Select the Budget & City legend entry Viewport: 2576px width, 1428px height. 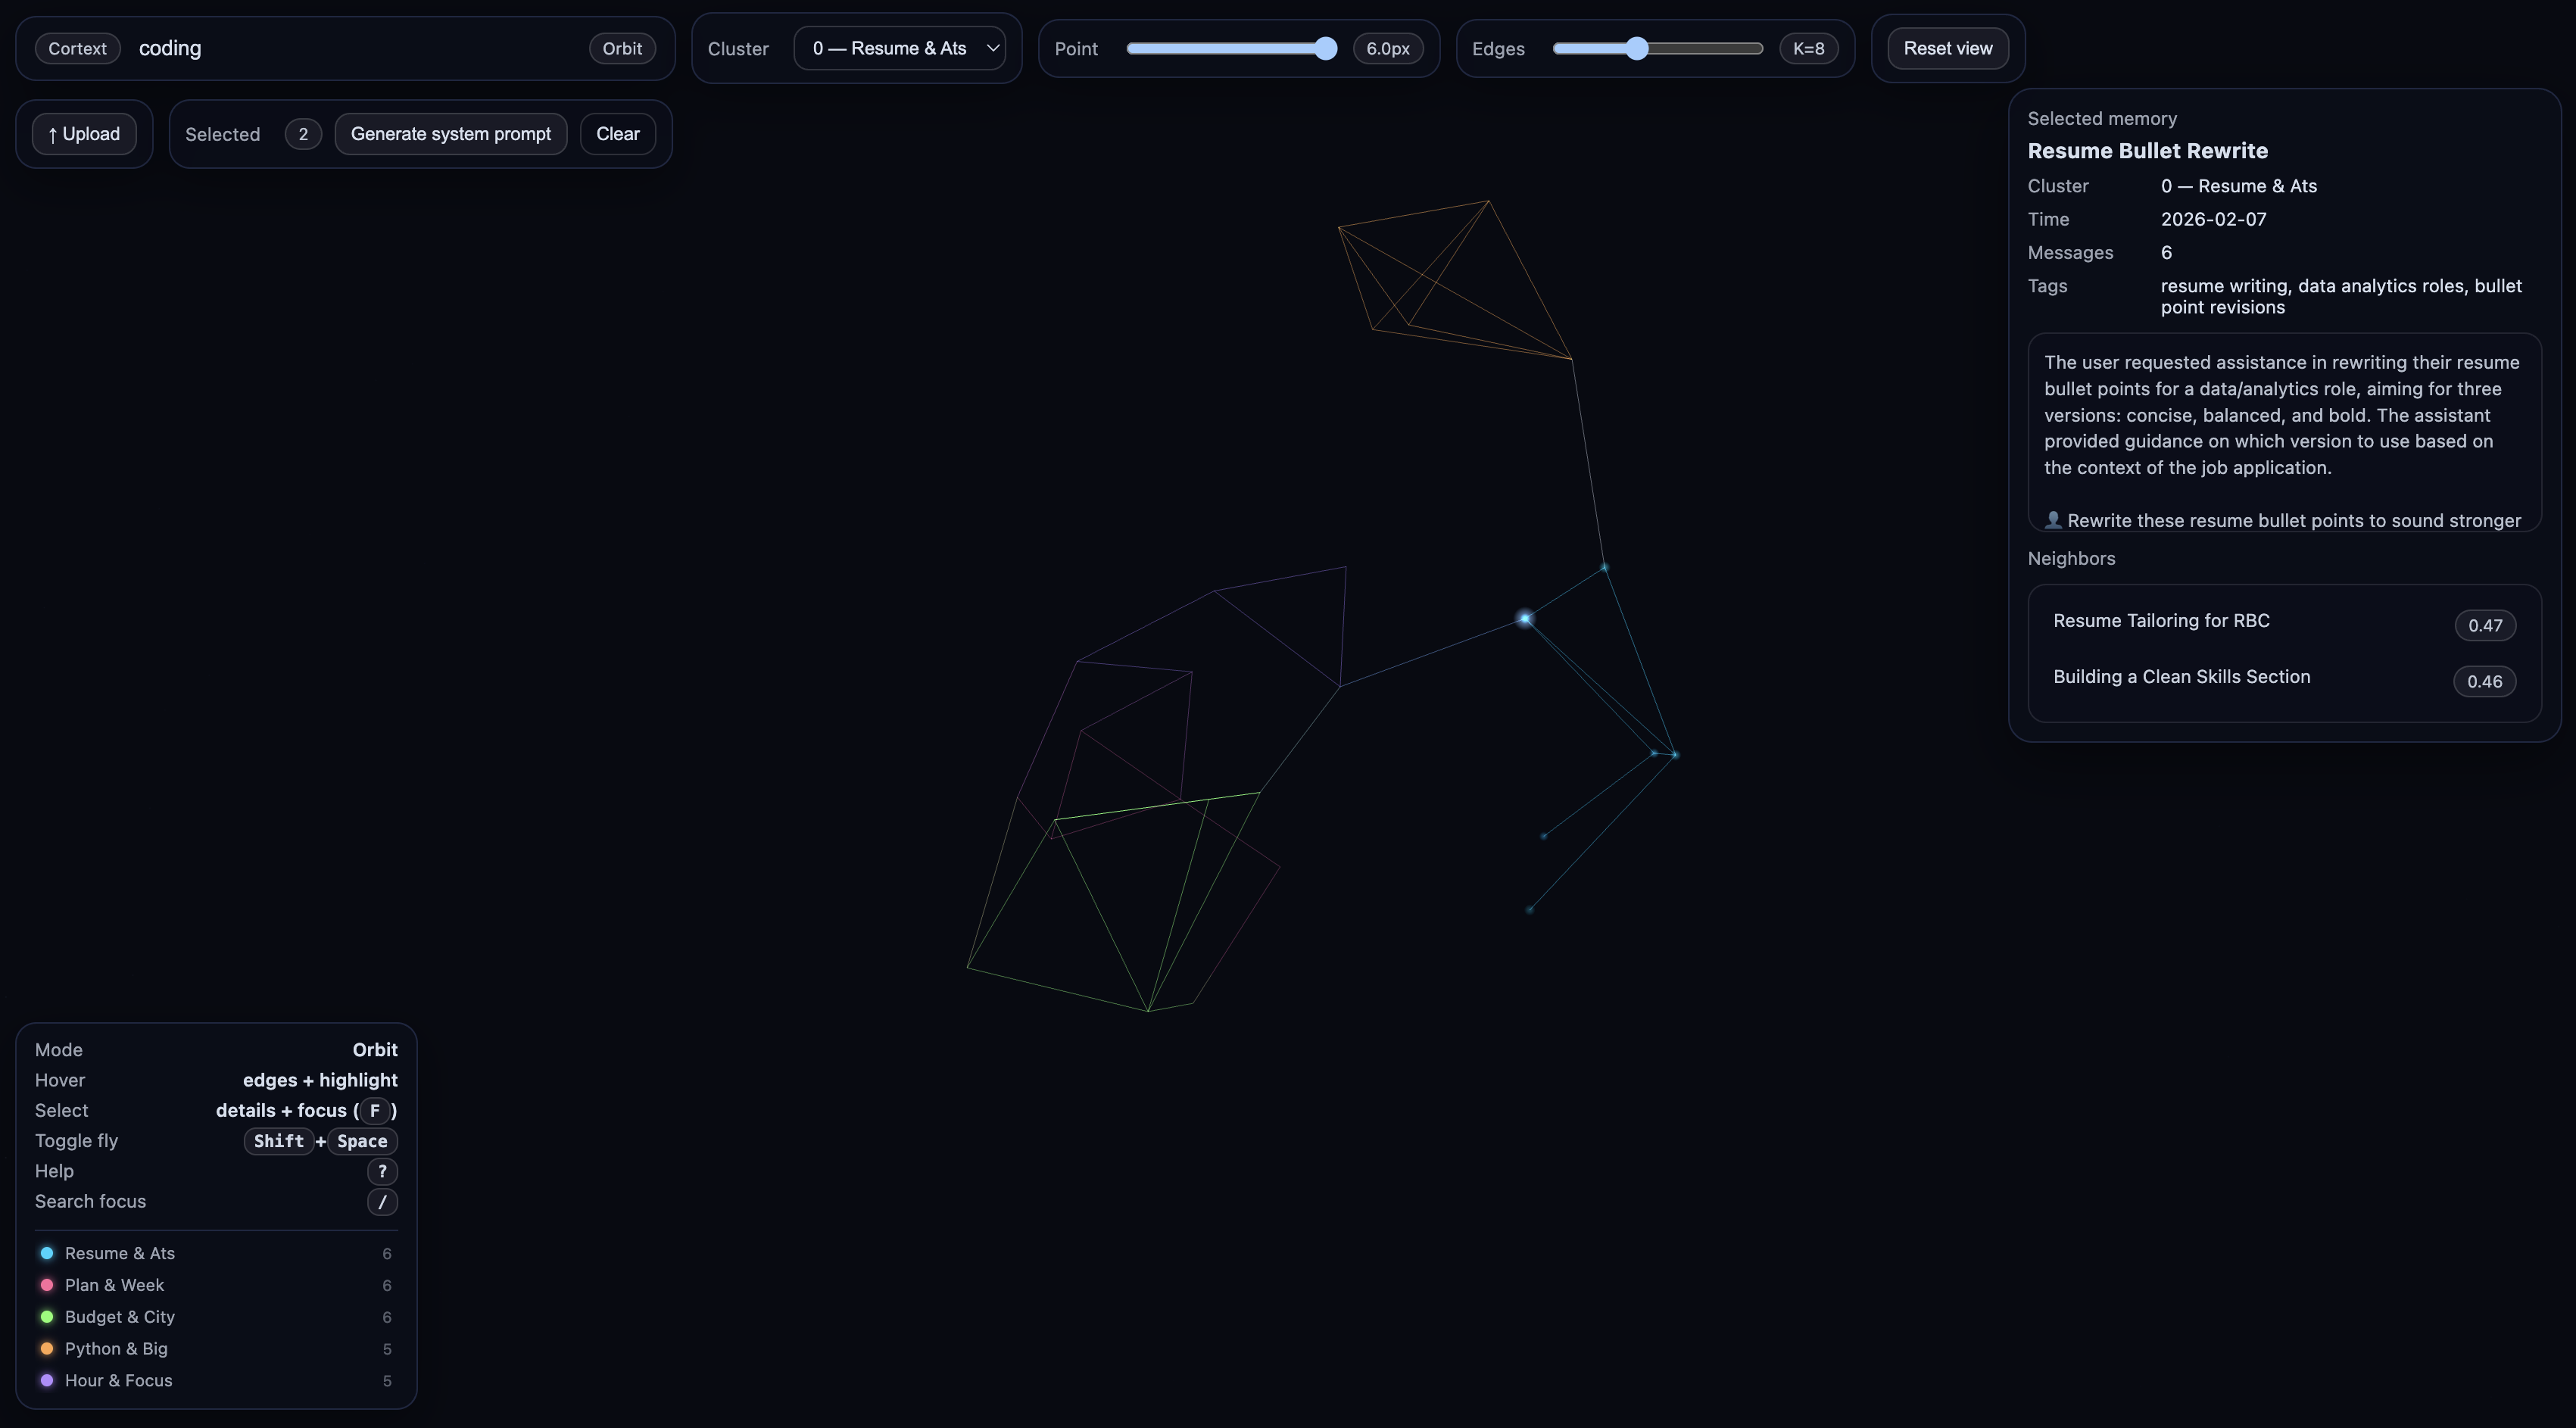tap(119, 1317)
